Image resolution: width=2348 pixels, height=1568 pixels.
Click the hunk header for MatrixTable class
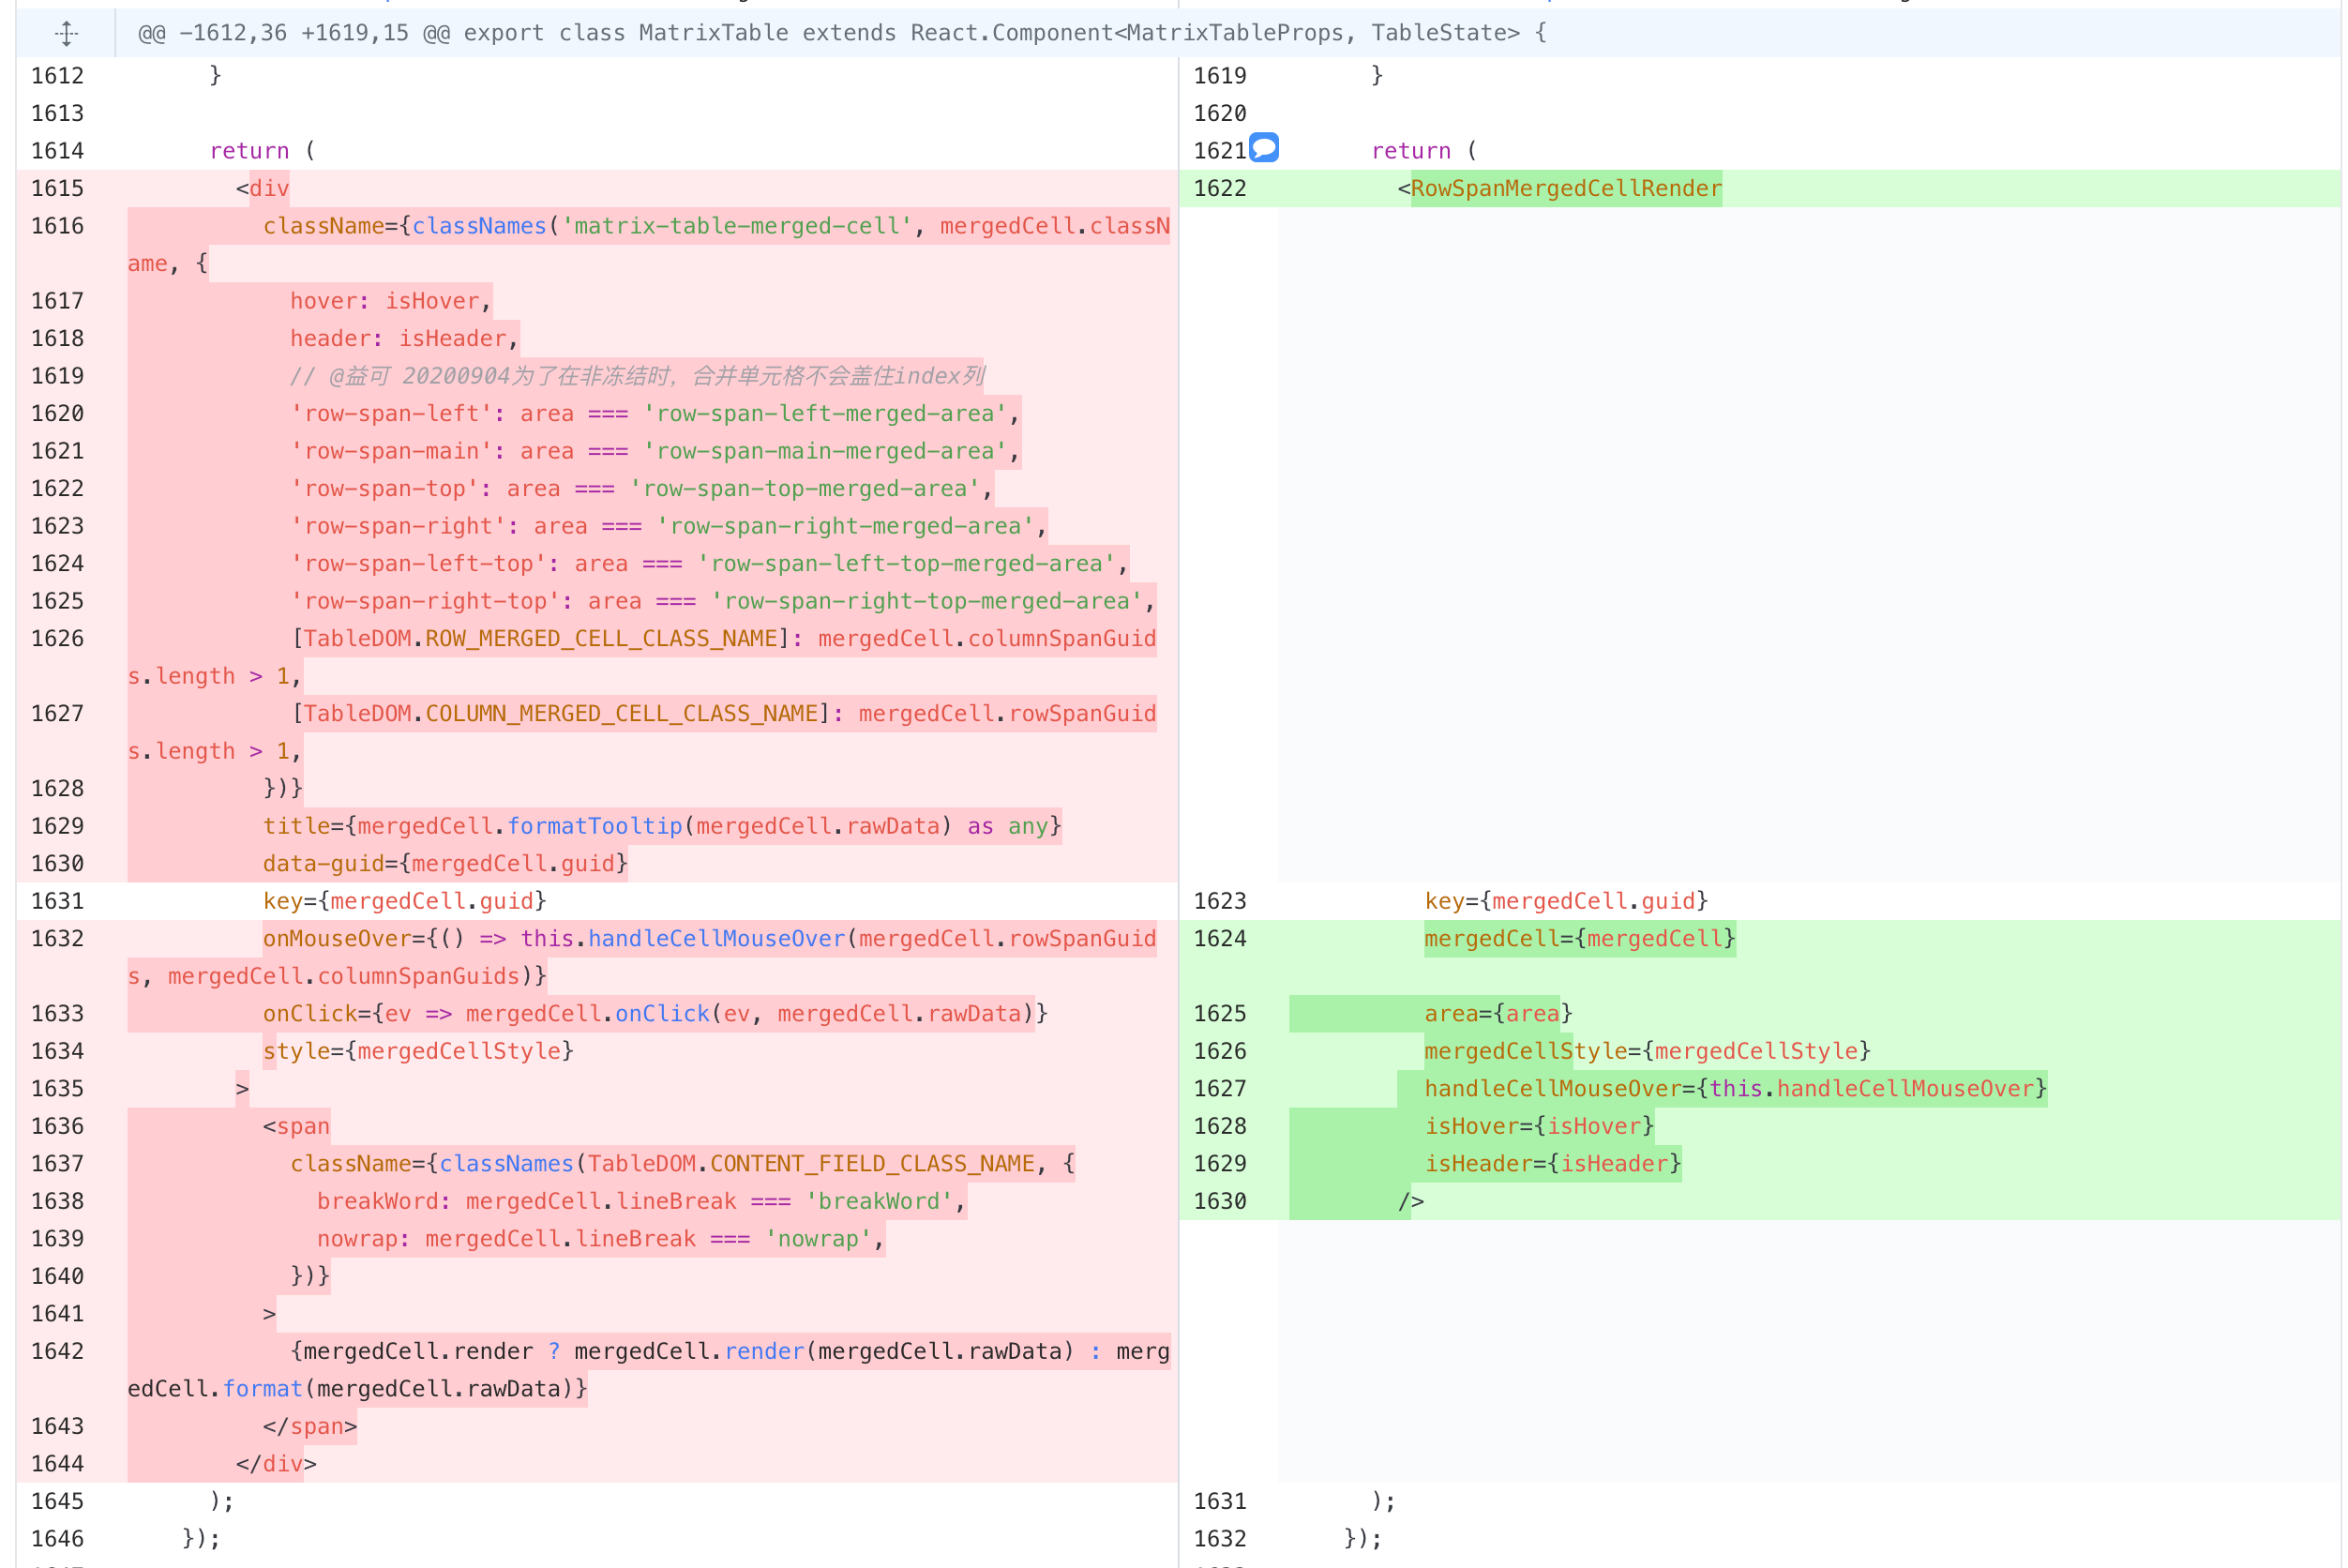[842, 33]
